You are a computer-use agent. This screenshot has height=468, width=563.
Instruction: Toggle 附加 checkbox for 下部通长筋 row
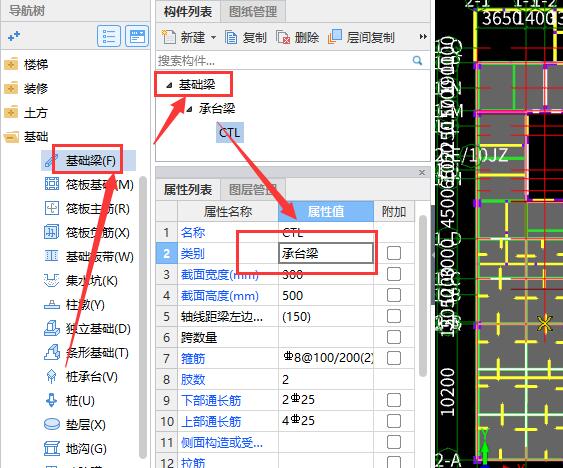point(394,400)
